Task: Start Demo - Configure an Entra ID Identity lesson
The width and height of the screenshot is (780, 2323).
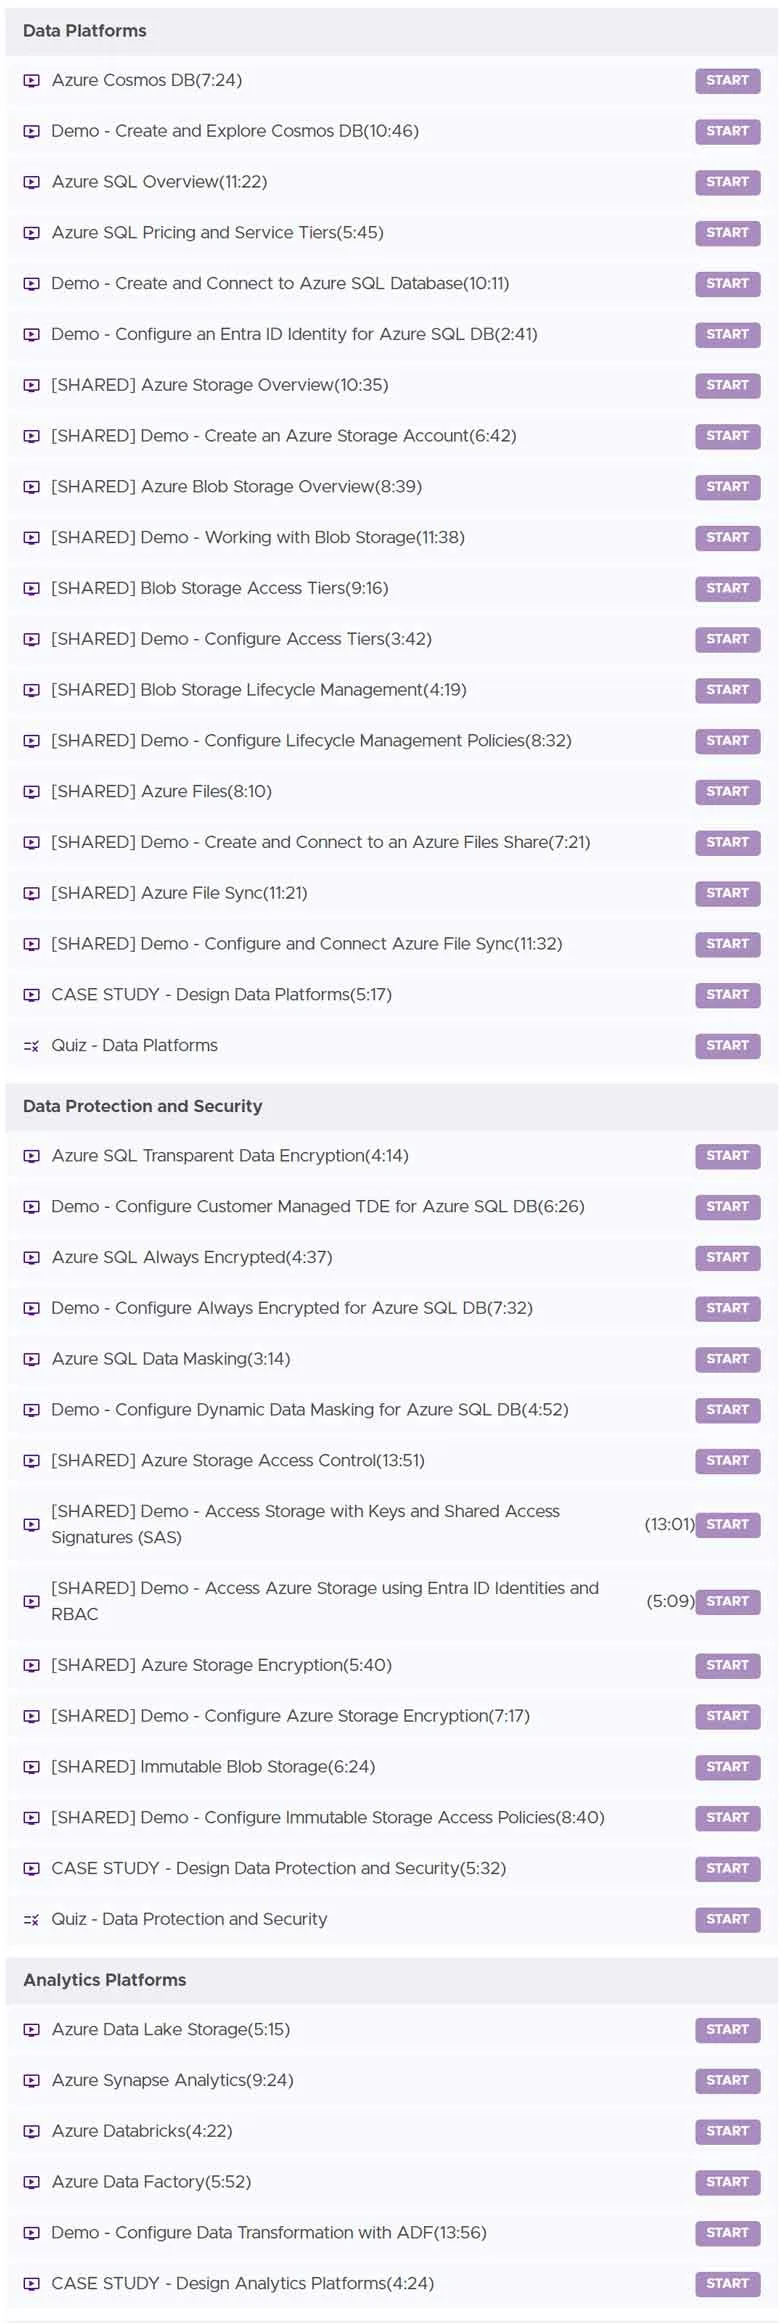Action: 727,335
